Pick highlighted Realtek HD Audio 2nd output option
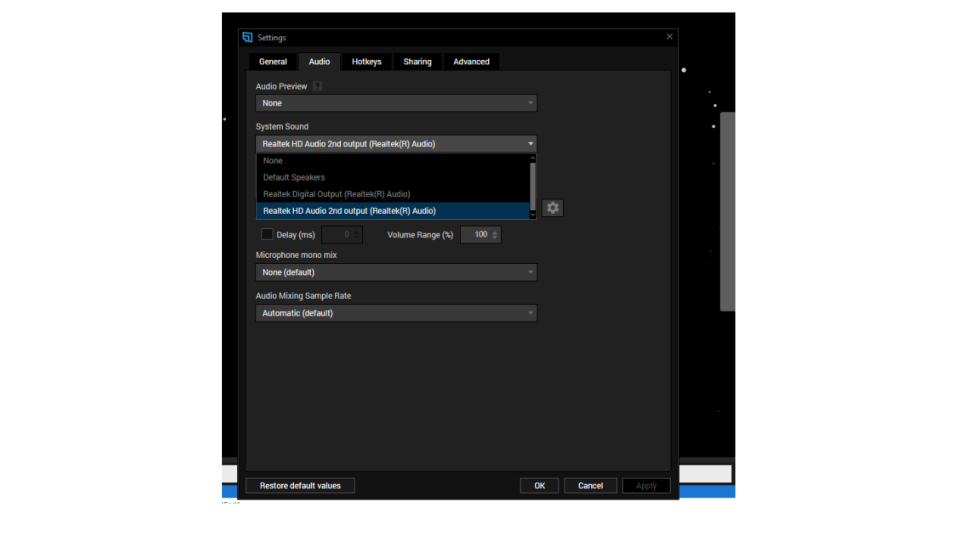This screenshot has width=970, height=546. pyautogui.click(x=393, y=211)
